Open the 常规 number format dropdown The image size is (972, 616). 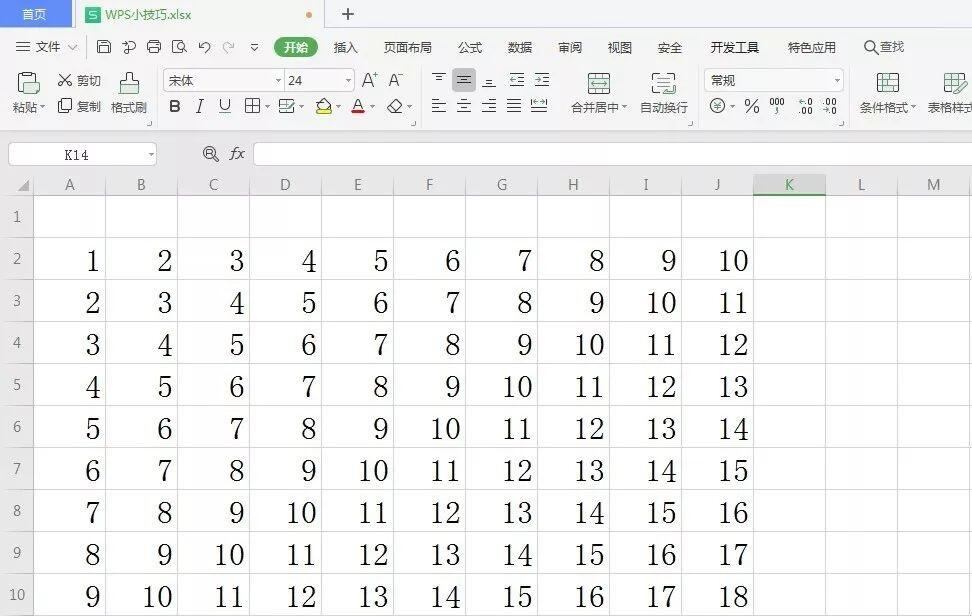(x=837, y=81)
